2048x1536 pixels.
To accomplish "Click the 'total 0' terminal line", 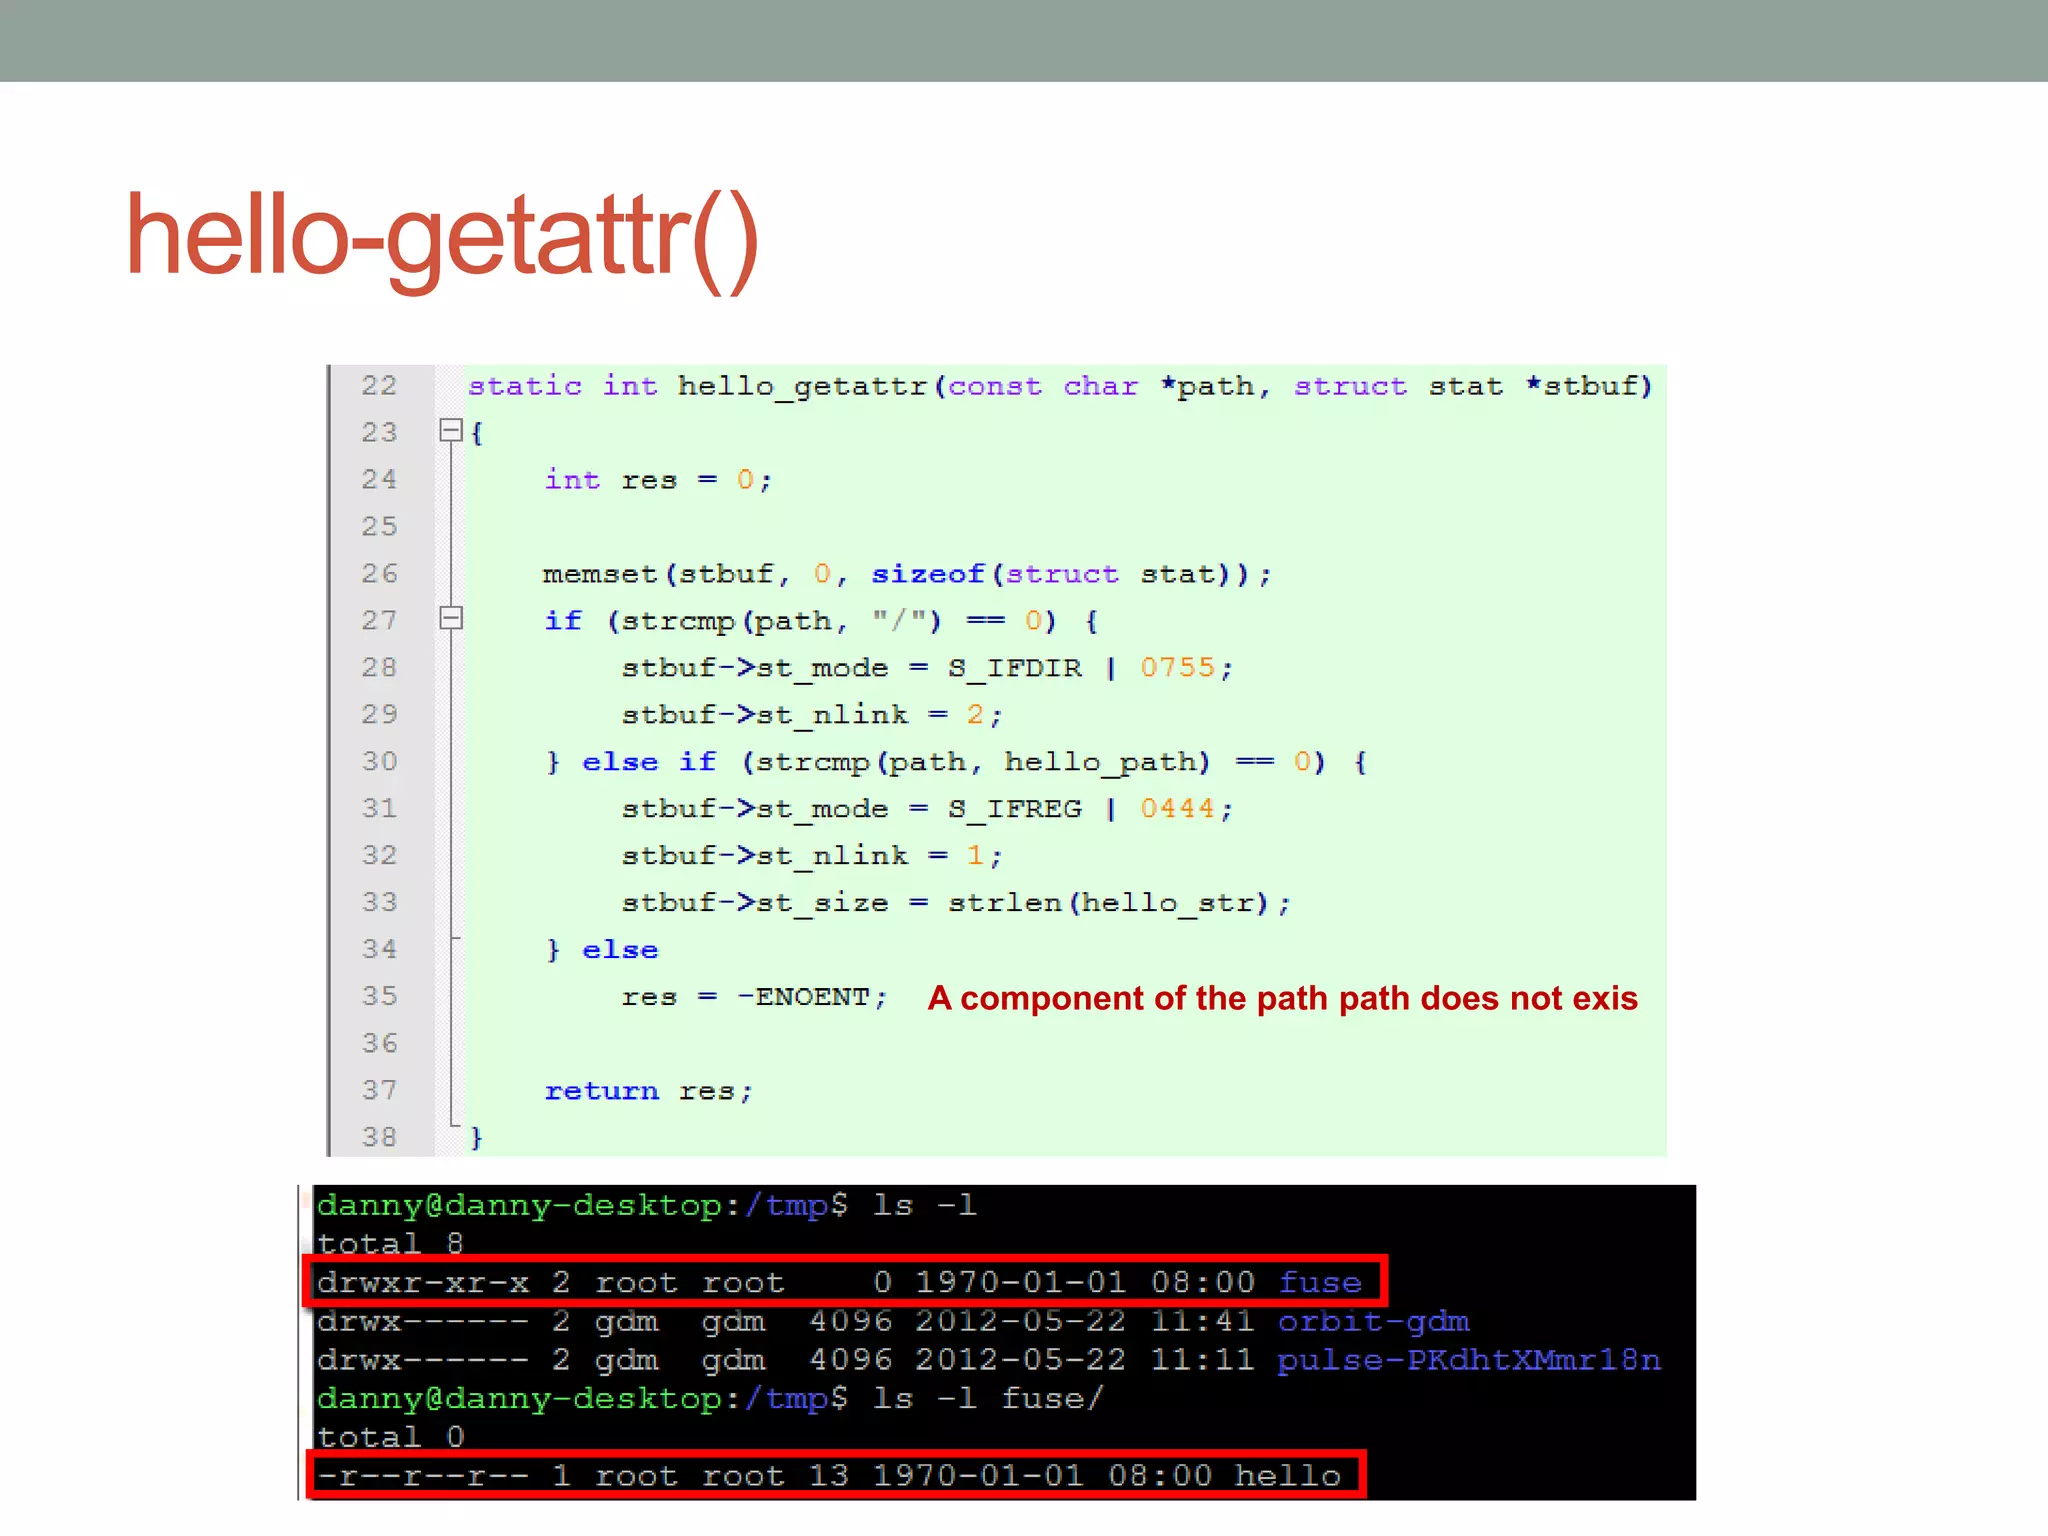I will coord(390,1438).
